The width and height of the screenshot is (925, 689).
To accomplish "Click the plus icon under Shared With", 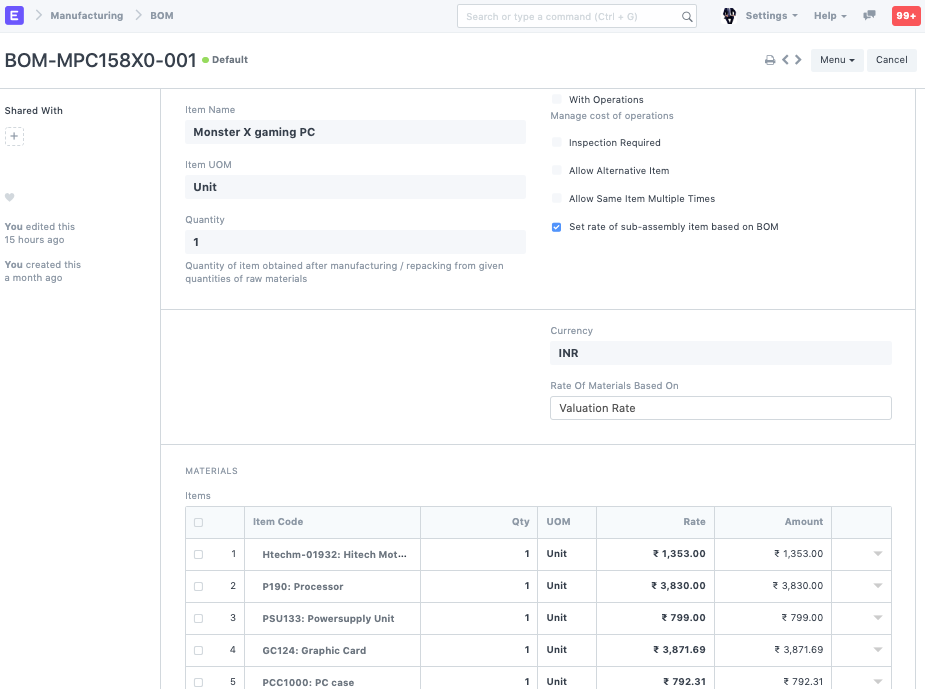I will point(14,136).
